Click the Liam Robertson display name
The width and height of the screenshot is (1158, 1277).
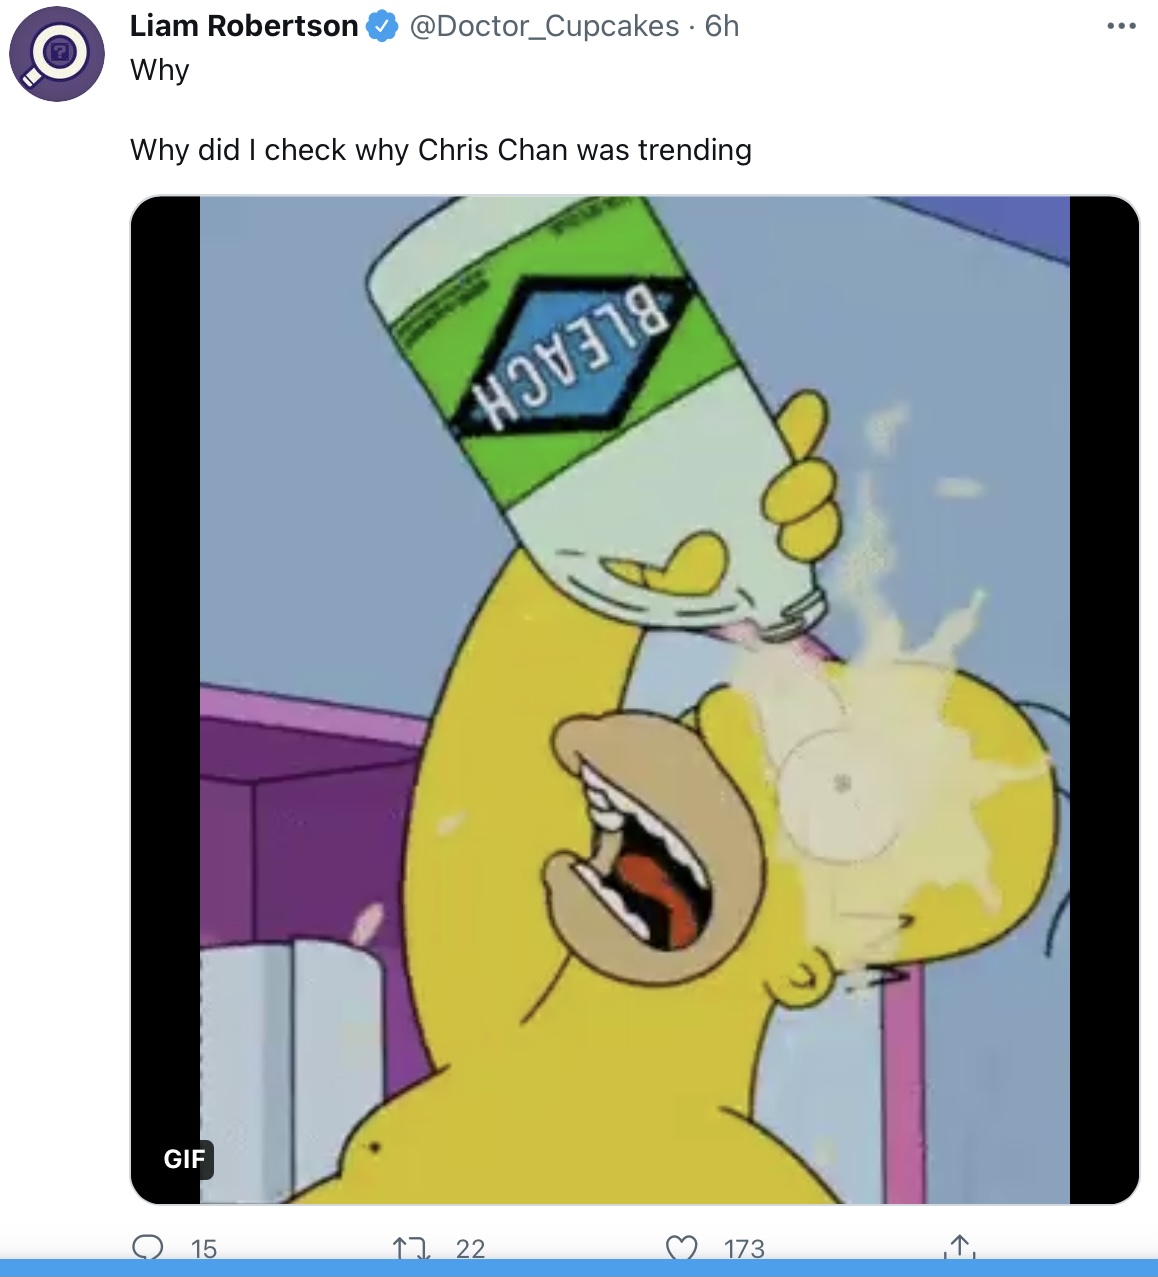click(x=244, y=26)
